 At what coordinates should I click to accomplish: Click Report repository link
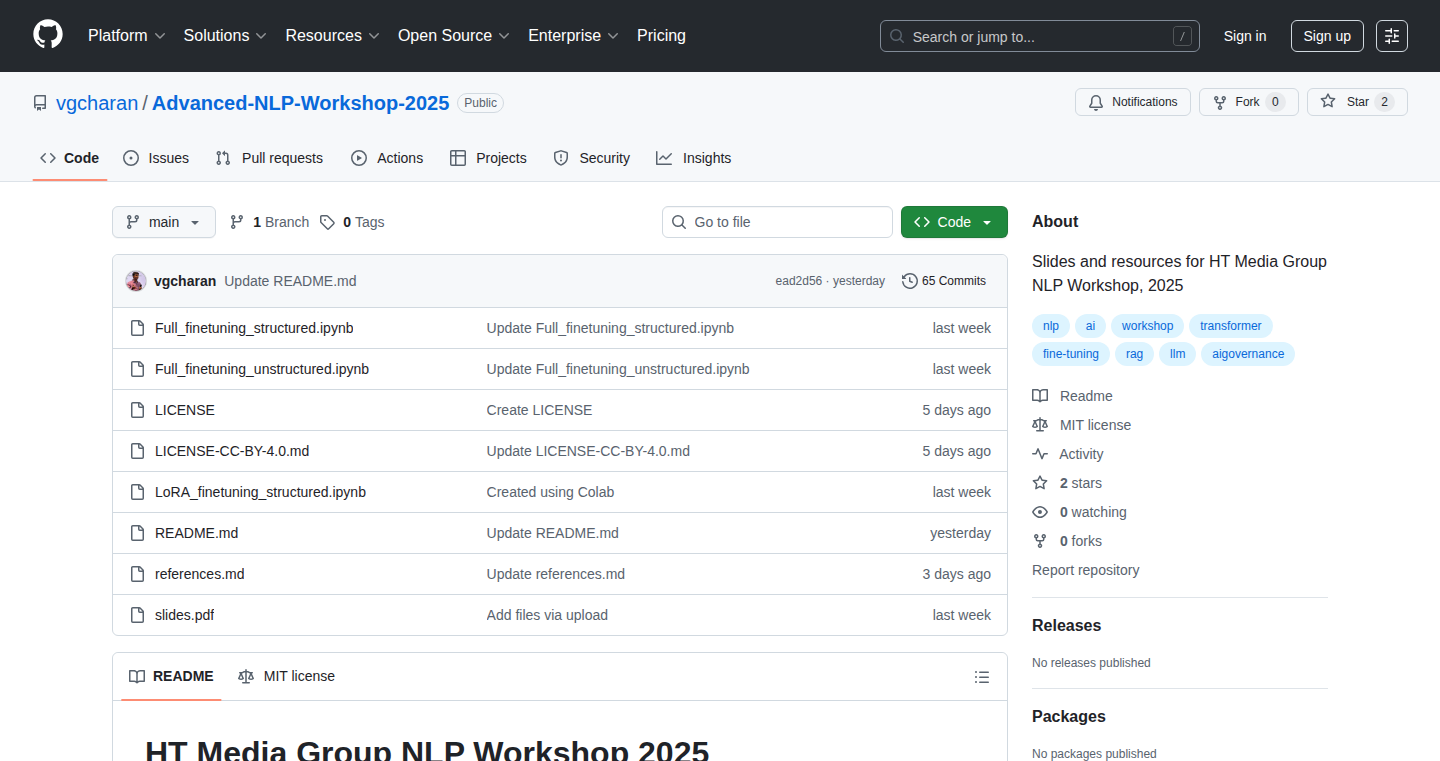[x=1086, y=570]
